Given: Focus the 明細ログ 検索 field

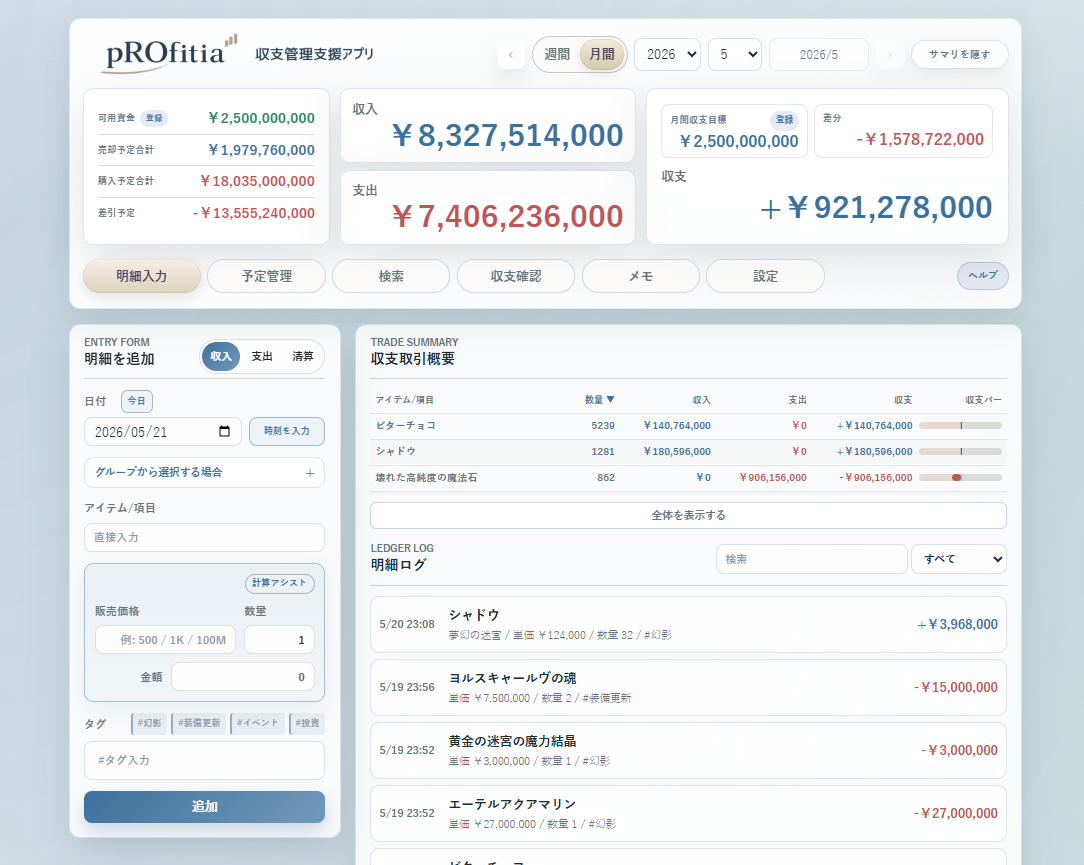Looking at the screenshot, I should pyautogui.click(x=812, y=559).
